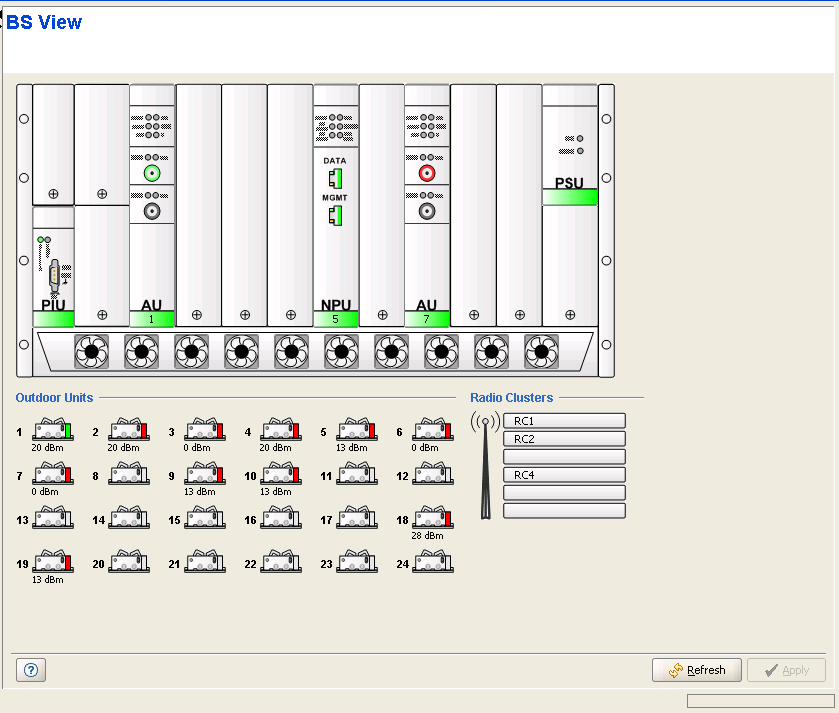Click outdoor unit 5 with 13 dBm
The width and height of the screenshot is (839, 713).
click(356, 431)
